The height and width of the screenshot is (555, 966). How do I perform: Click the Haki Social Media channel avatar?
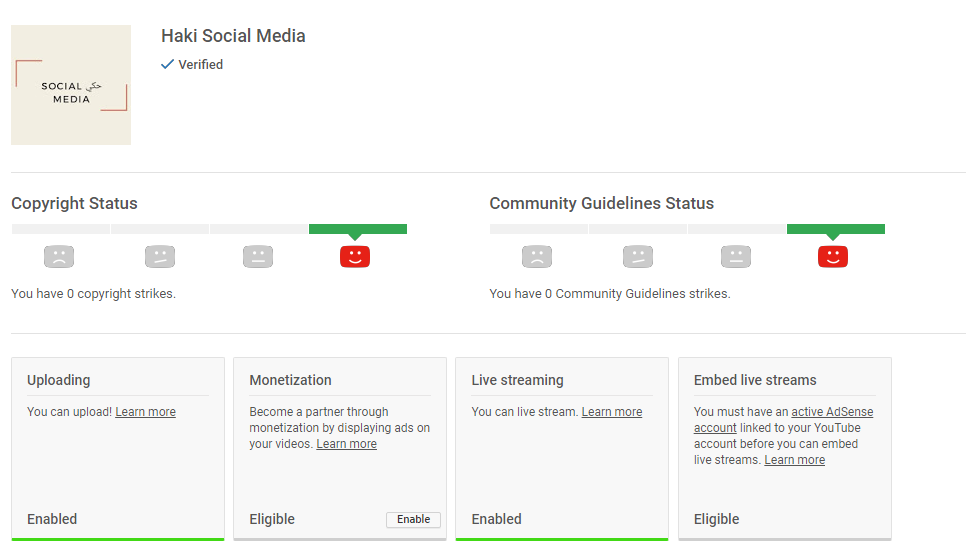click(71, 85)
